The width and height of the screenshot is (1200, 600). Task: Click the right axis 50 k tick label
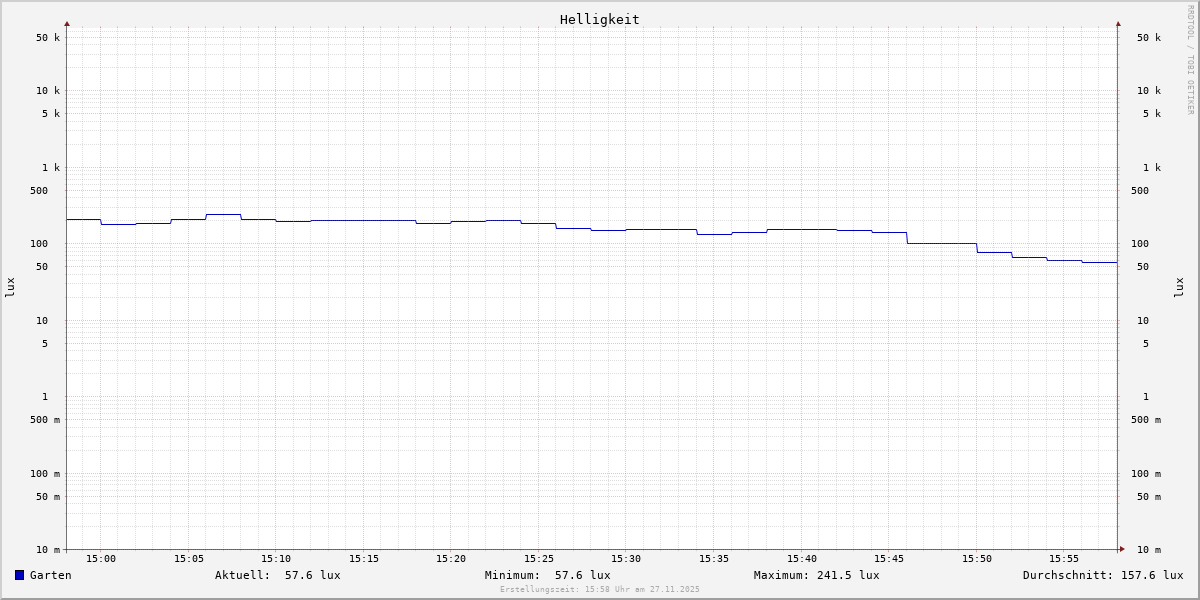click(x=1148, y=38)
